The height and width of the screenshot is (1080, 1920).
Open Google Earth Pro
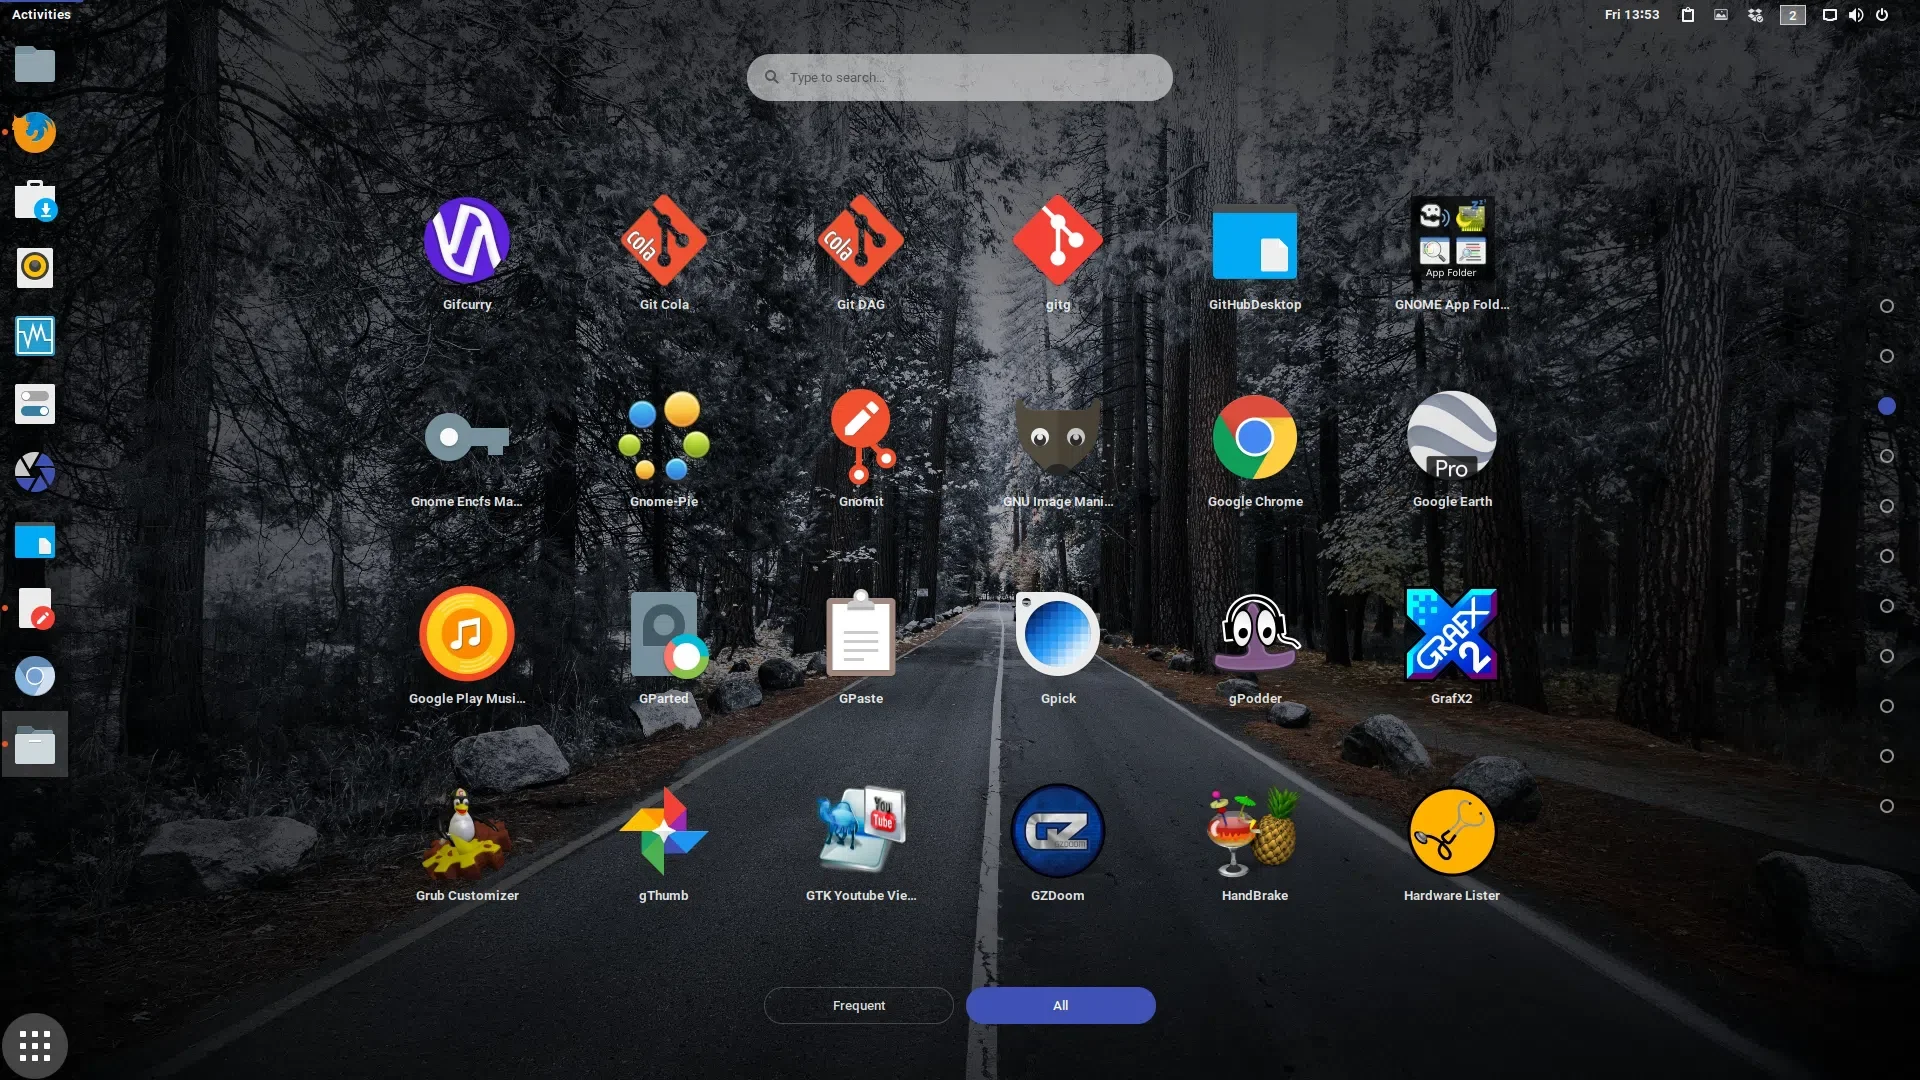pos(1451,438)
